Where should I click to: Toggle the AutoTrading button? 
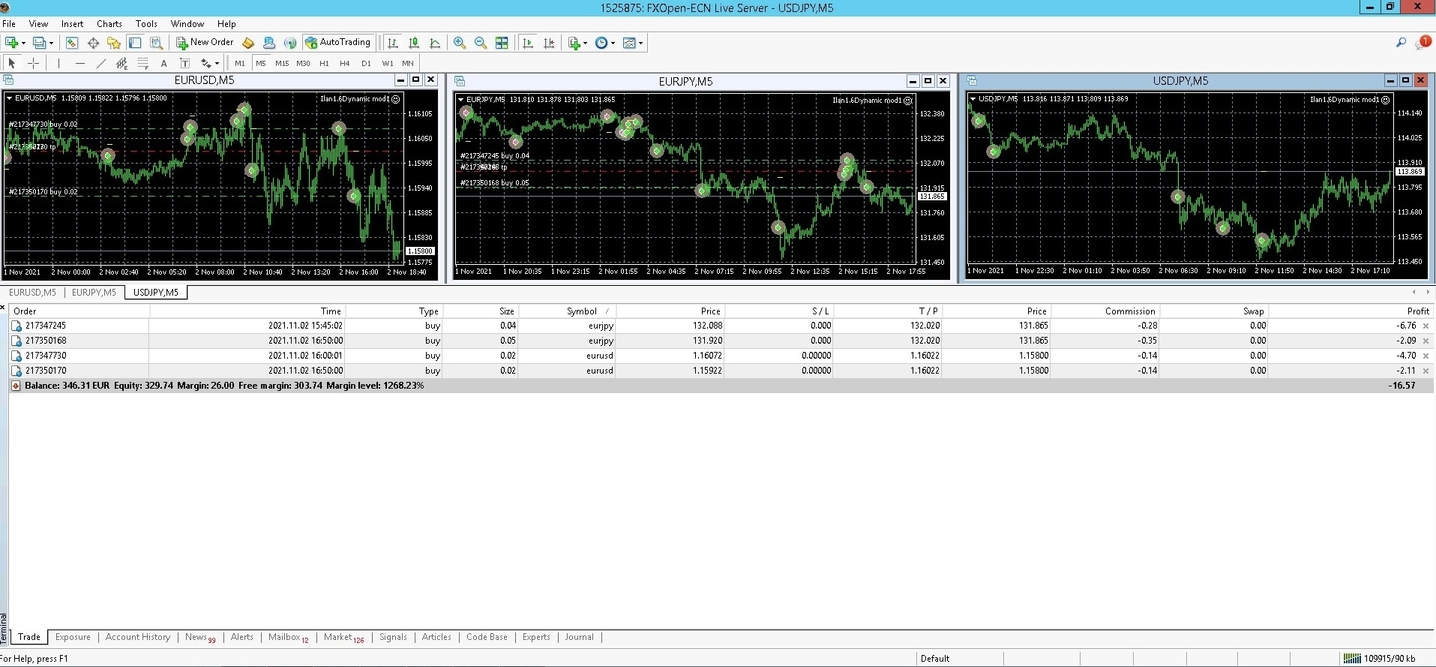339,42
